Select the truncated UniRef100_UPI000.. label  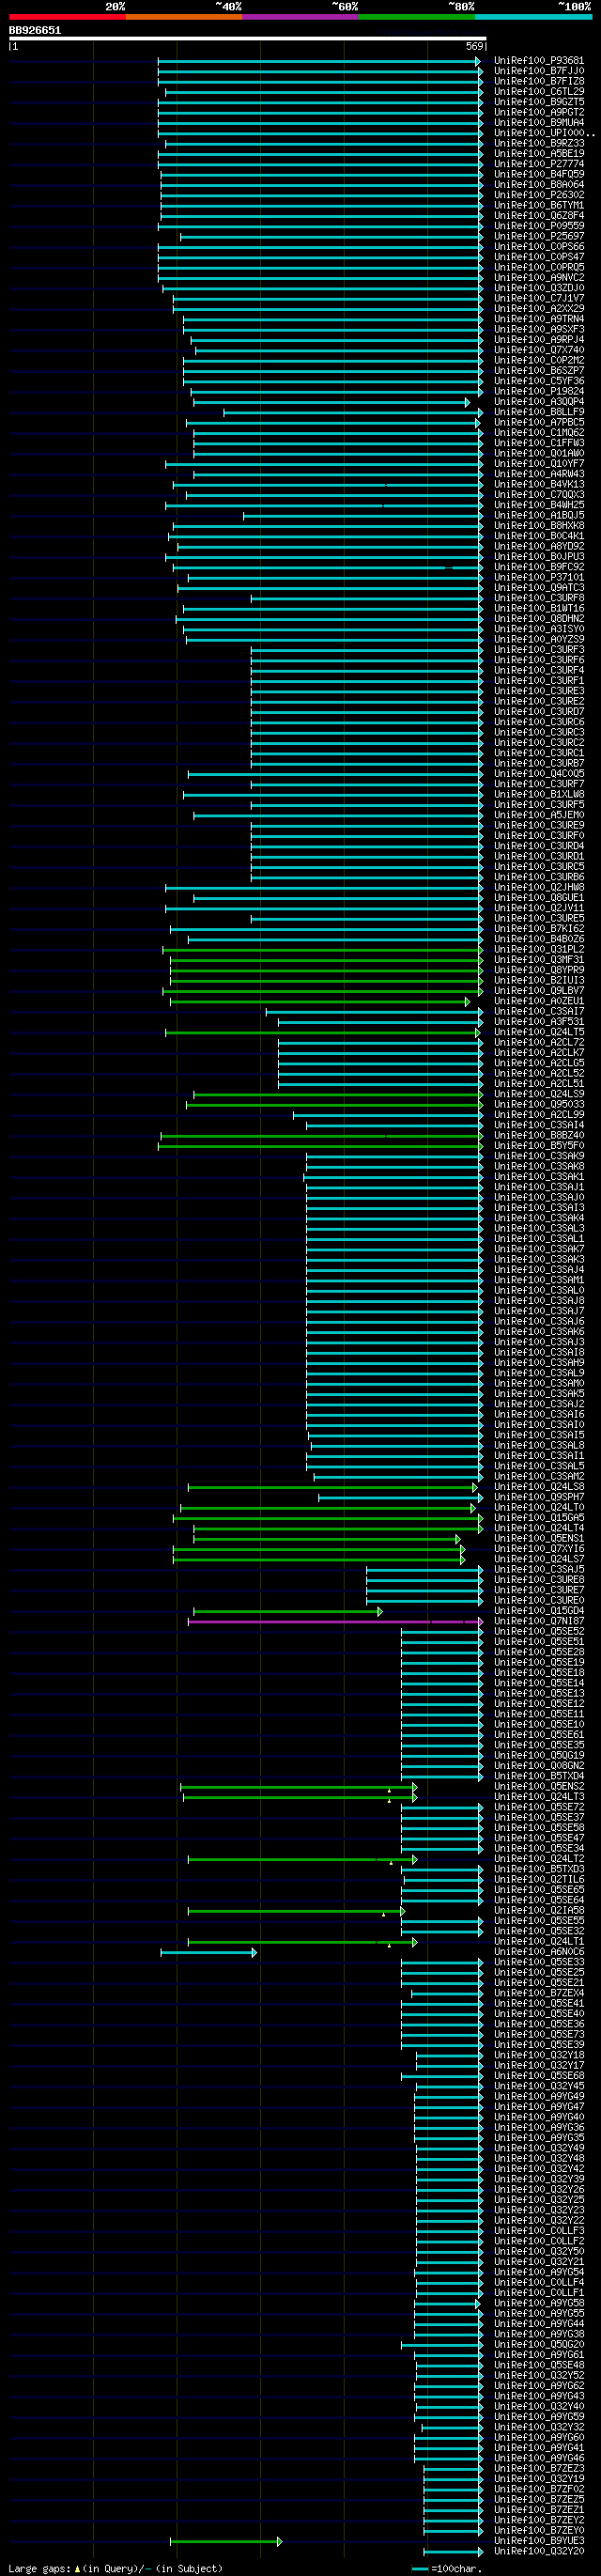(x=544, y=133)
